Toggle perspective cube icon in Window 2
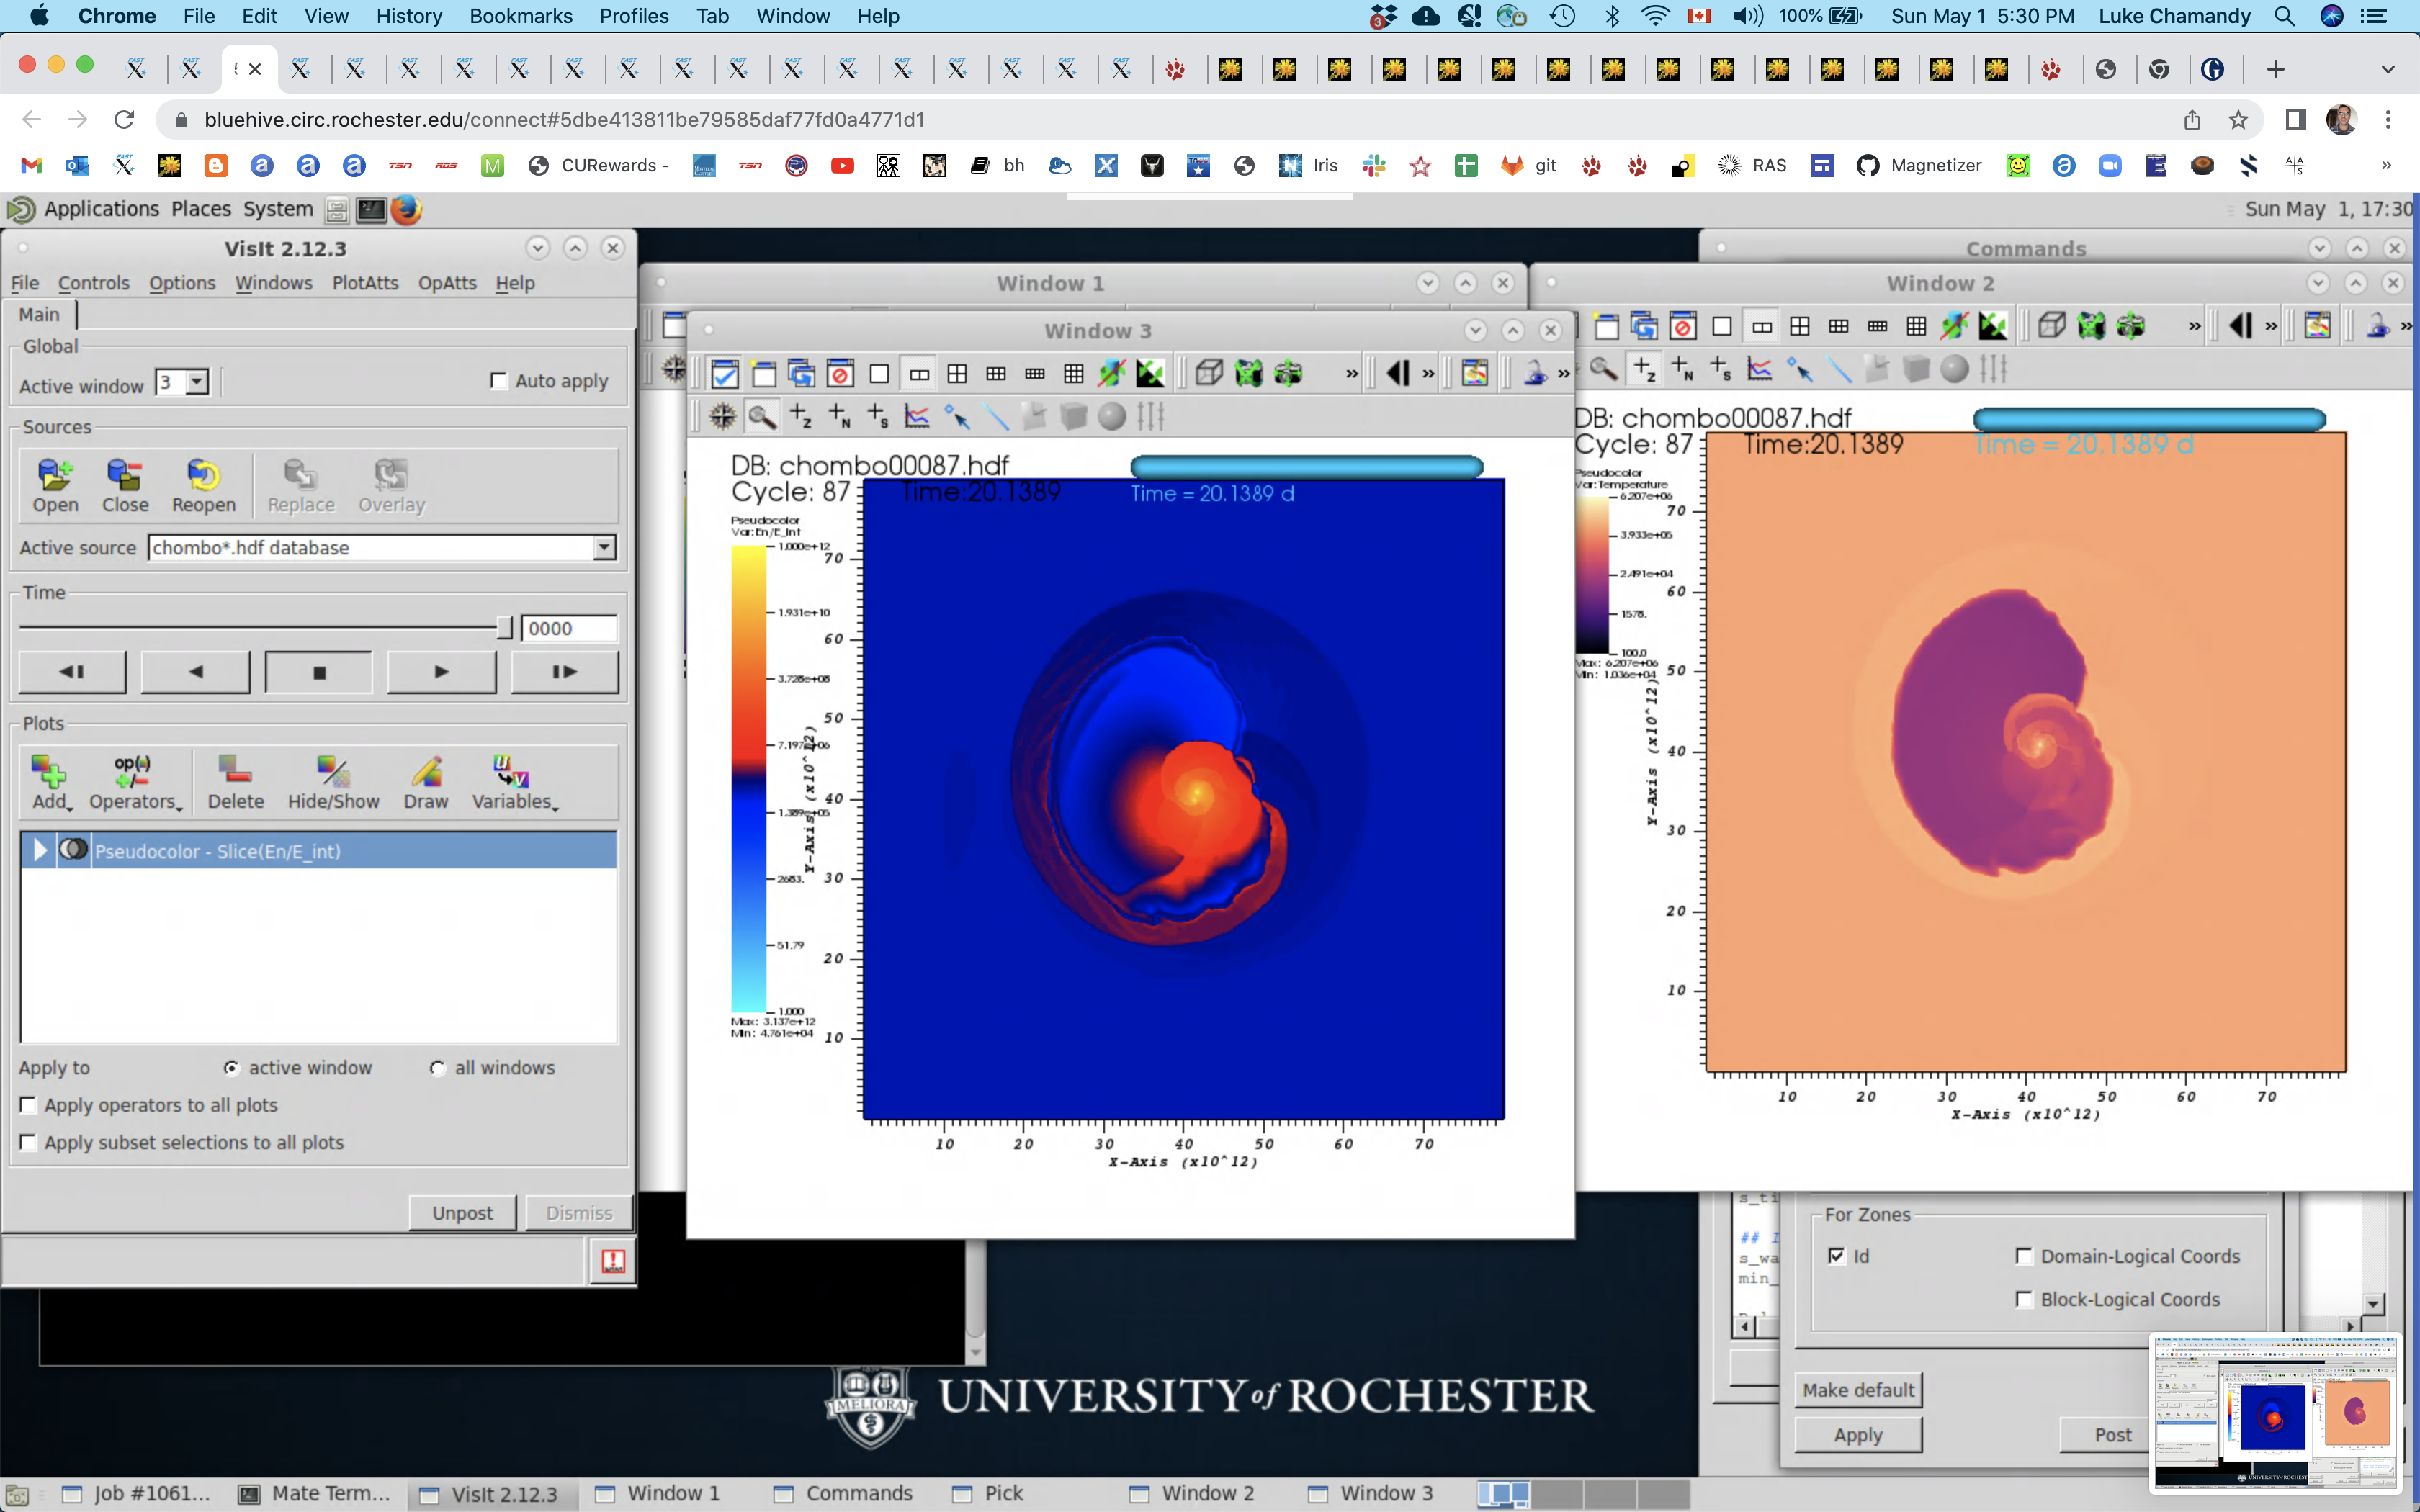2420x1512 pixels. [x=2052, y=326]
